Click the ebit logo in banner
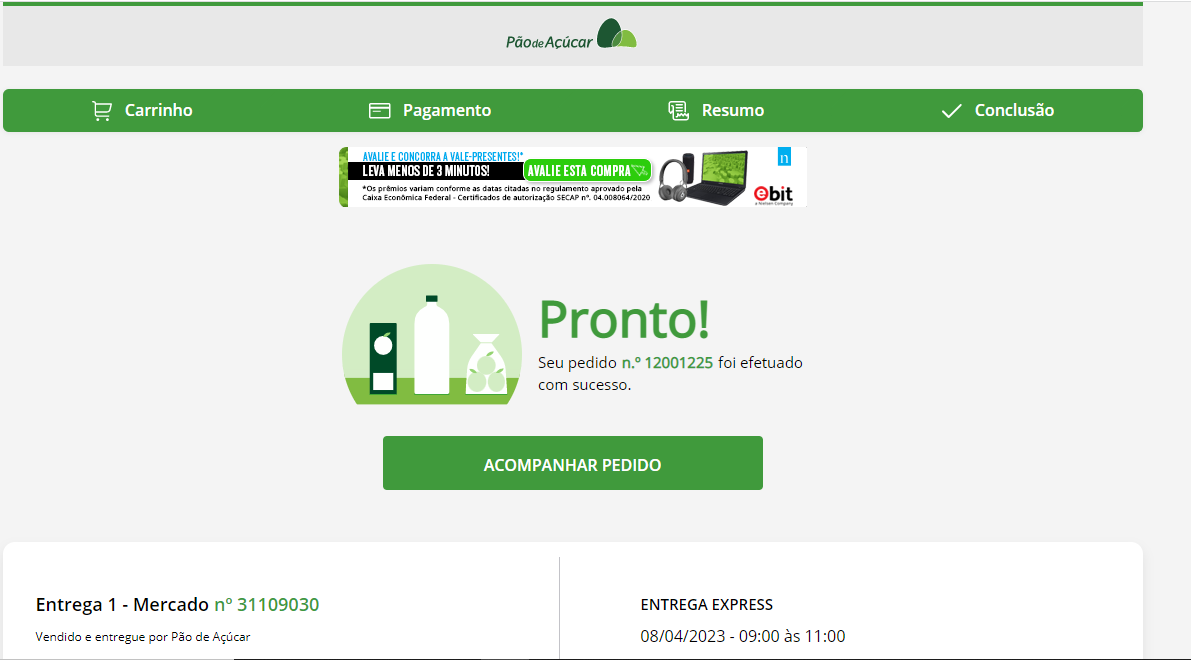This screenshot has width=1191, height=660. click(x=773, y=194)
